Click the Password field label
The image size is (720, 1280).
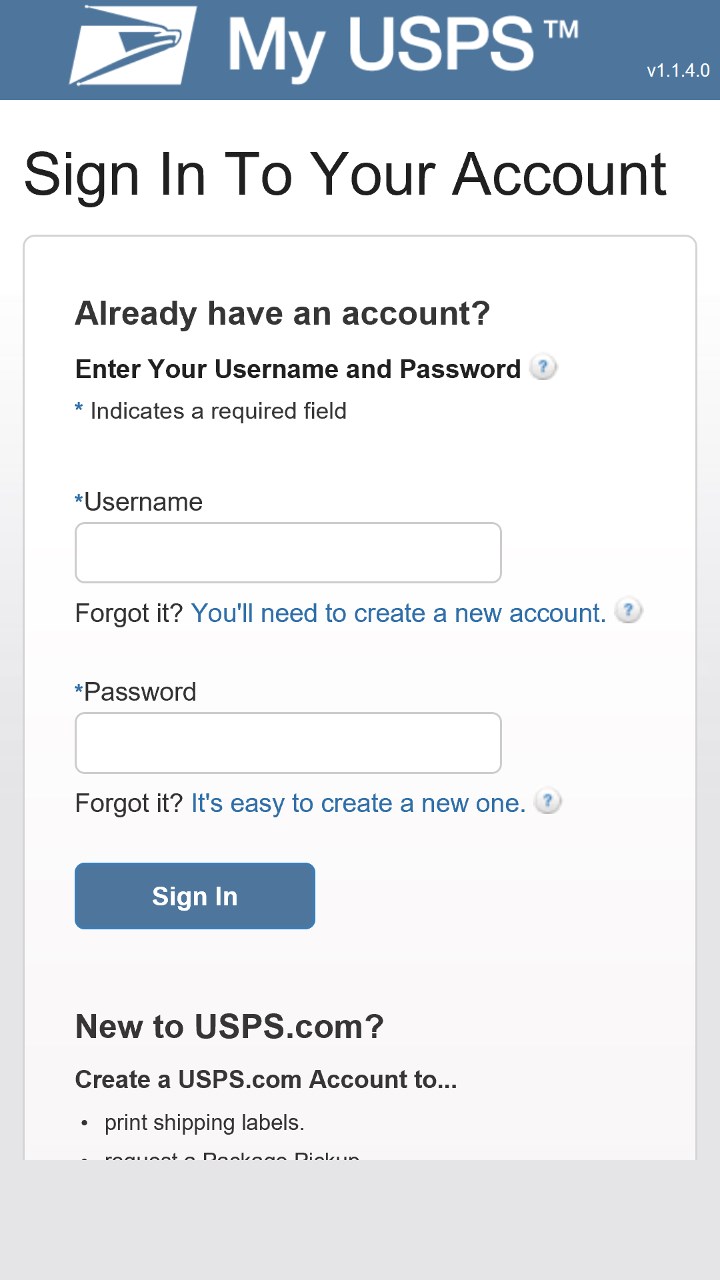coord(139,692)
